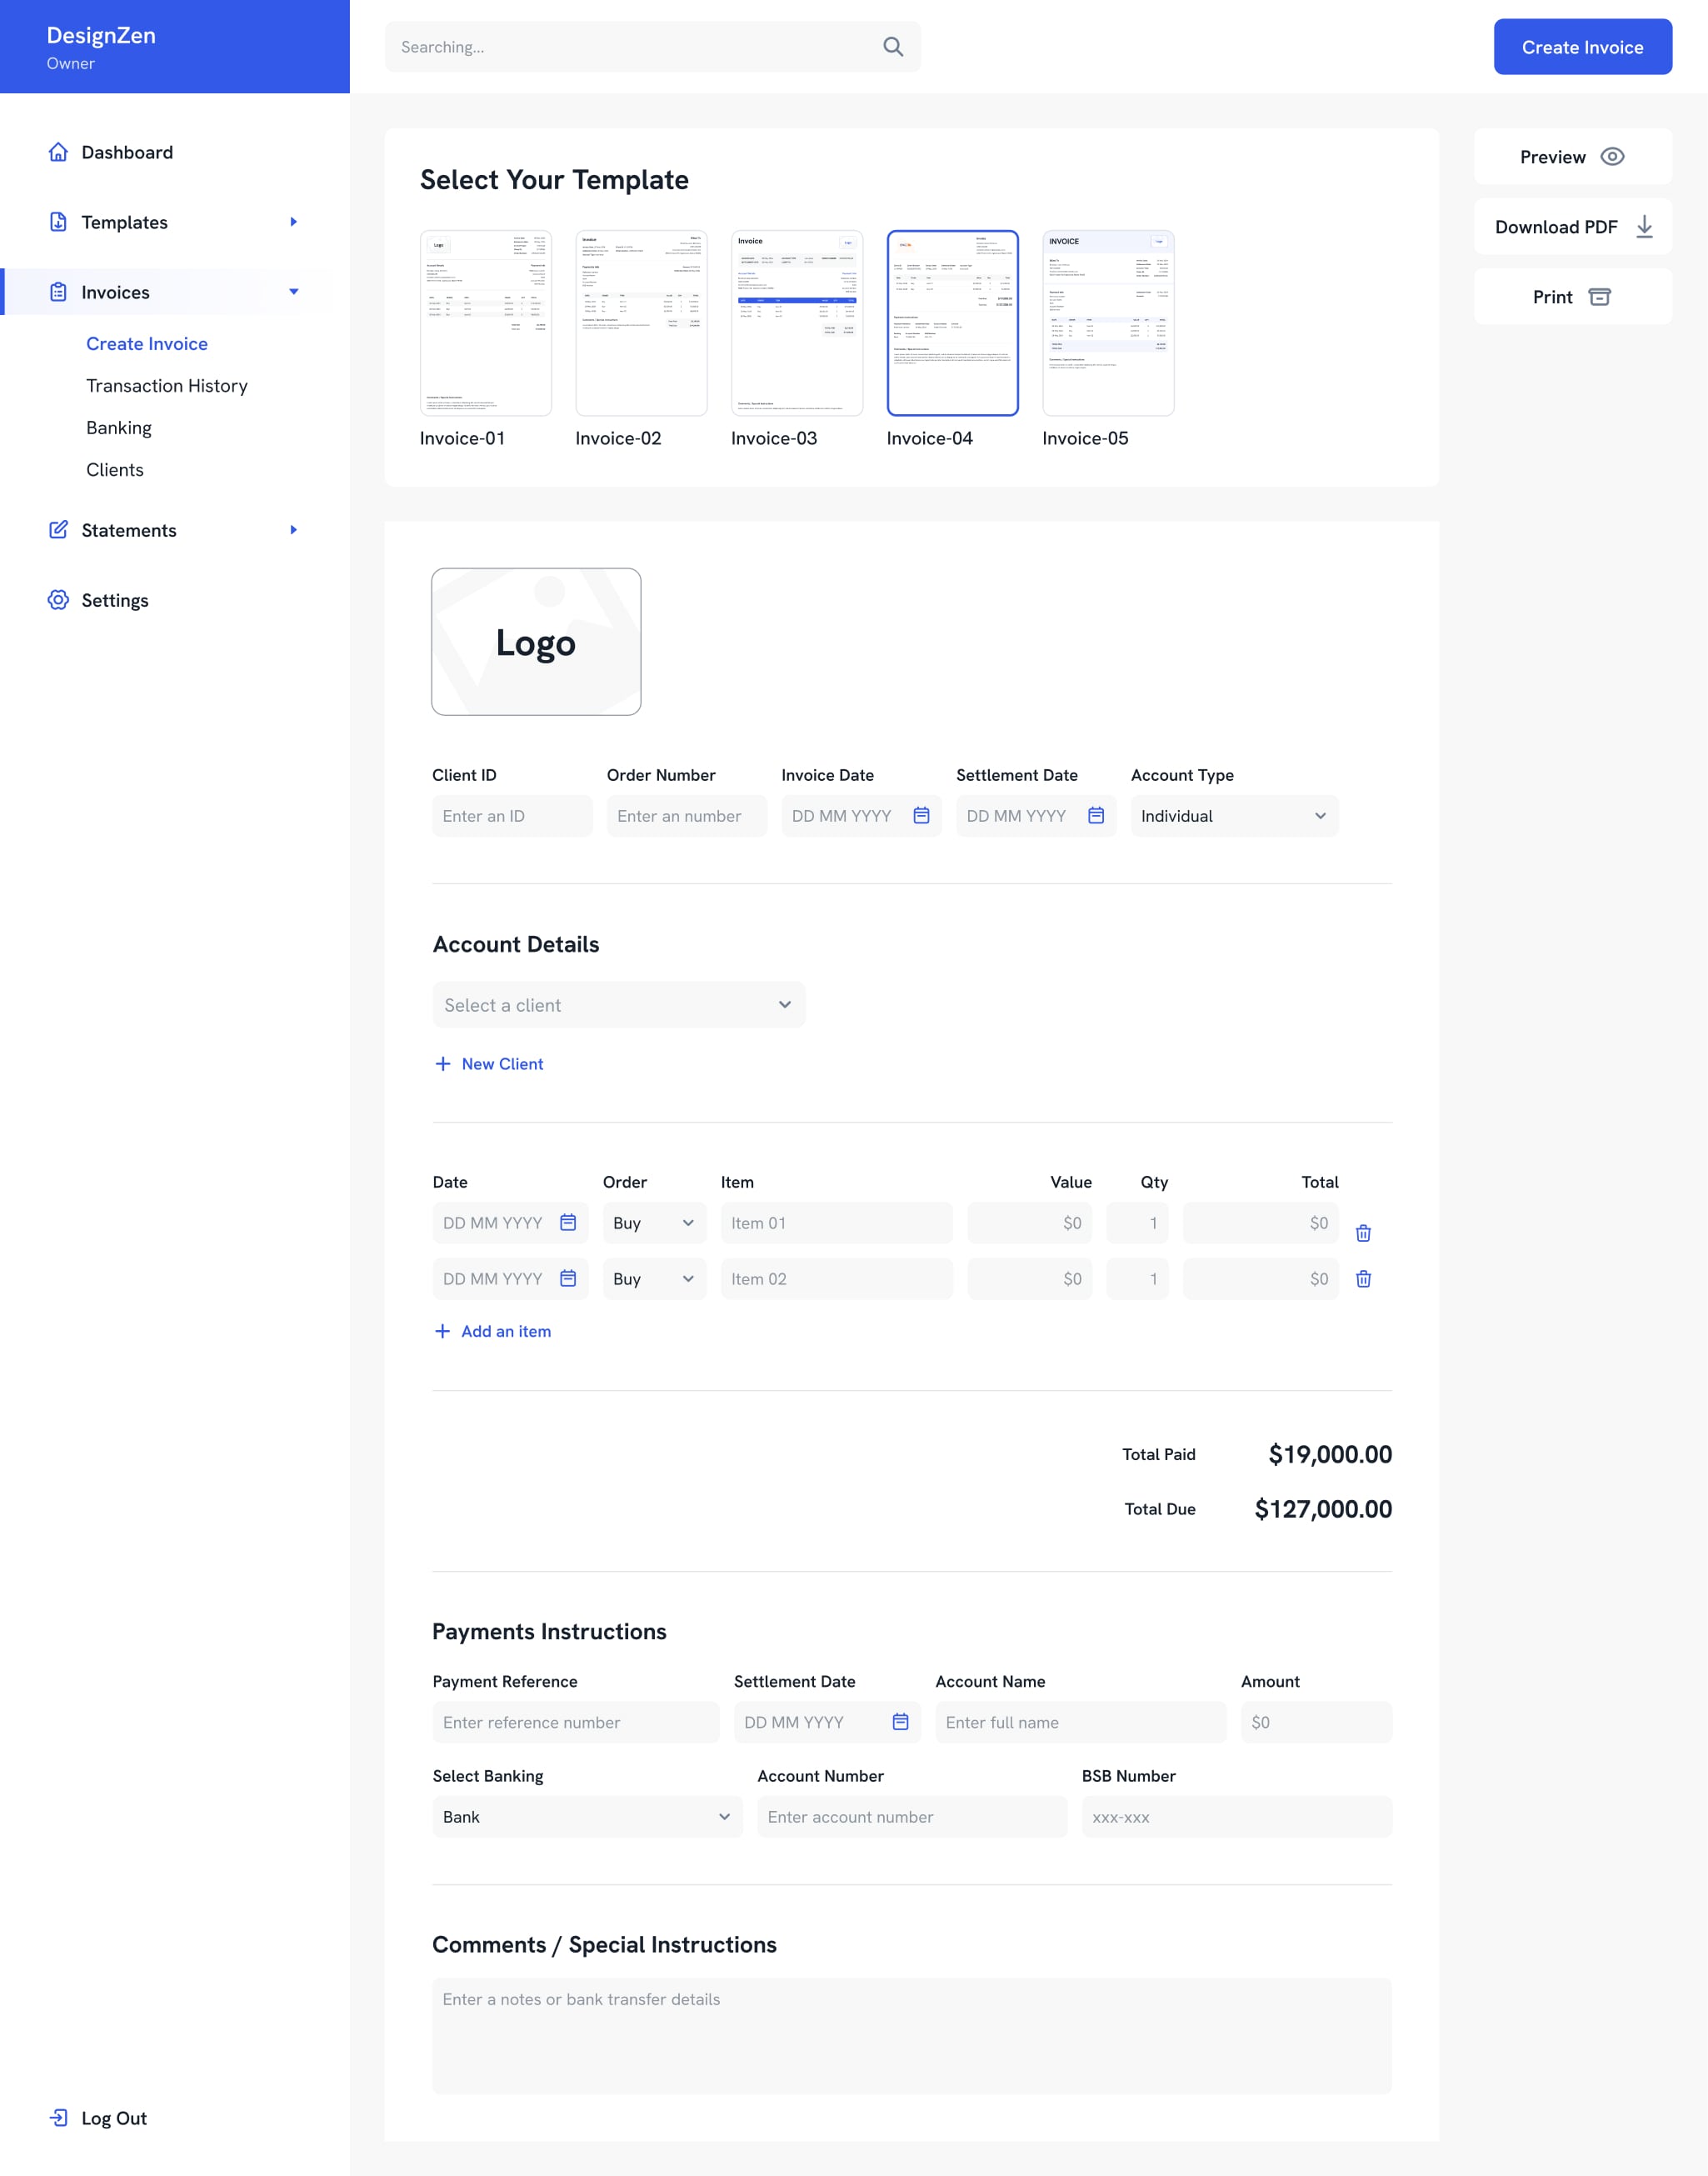
Task: Focus the Payments Amount input field
Action: pyautogui.click(x=1316, y=1722)
